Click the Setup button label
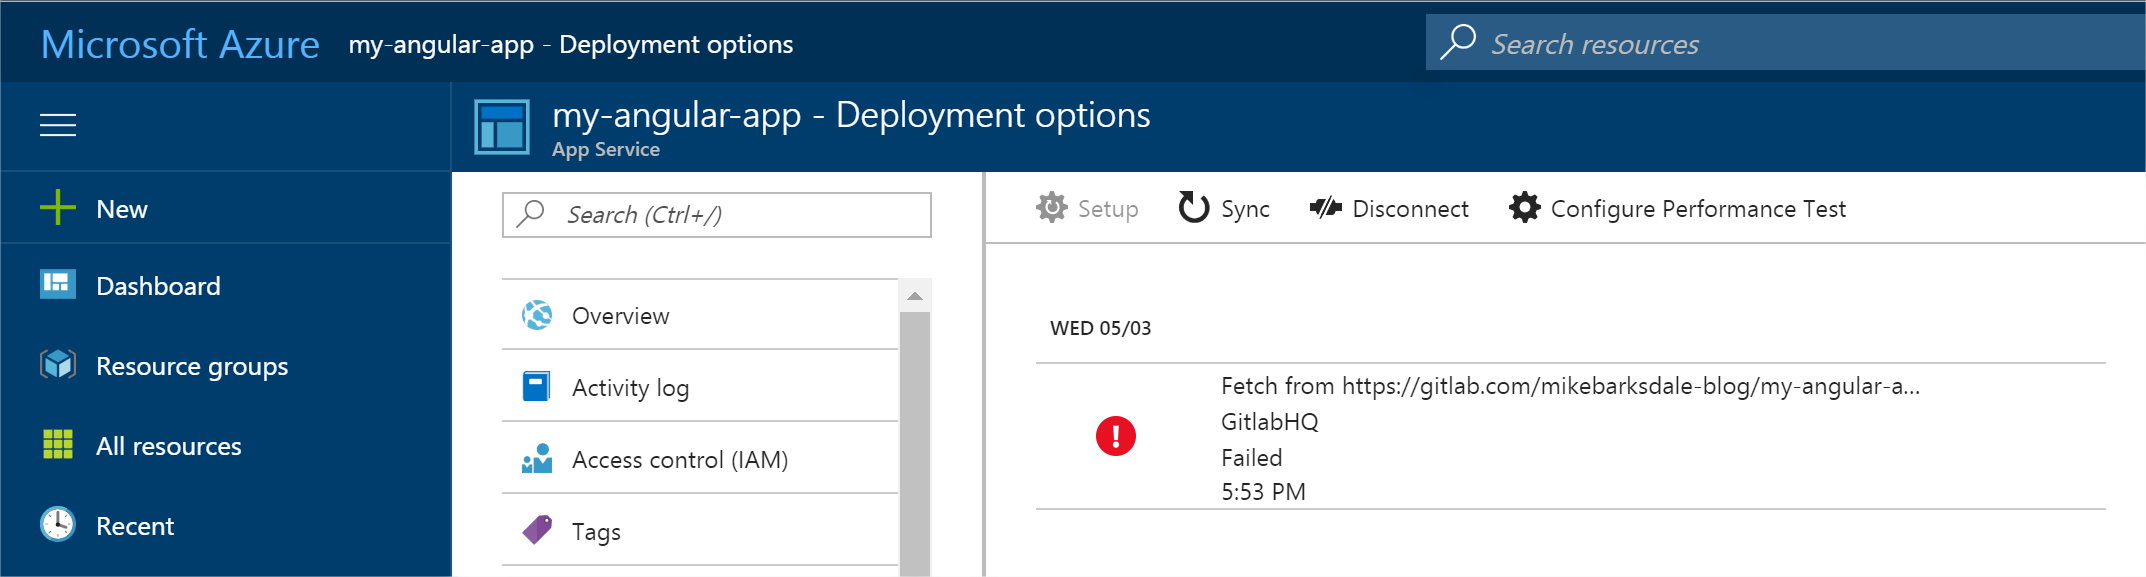Viewport: 2146px width, 577px height. (1108, 209)
